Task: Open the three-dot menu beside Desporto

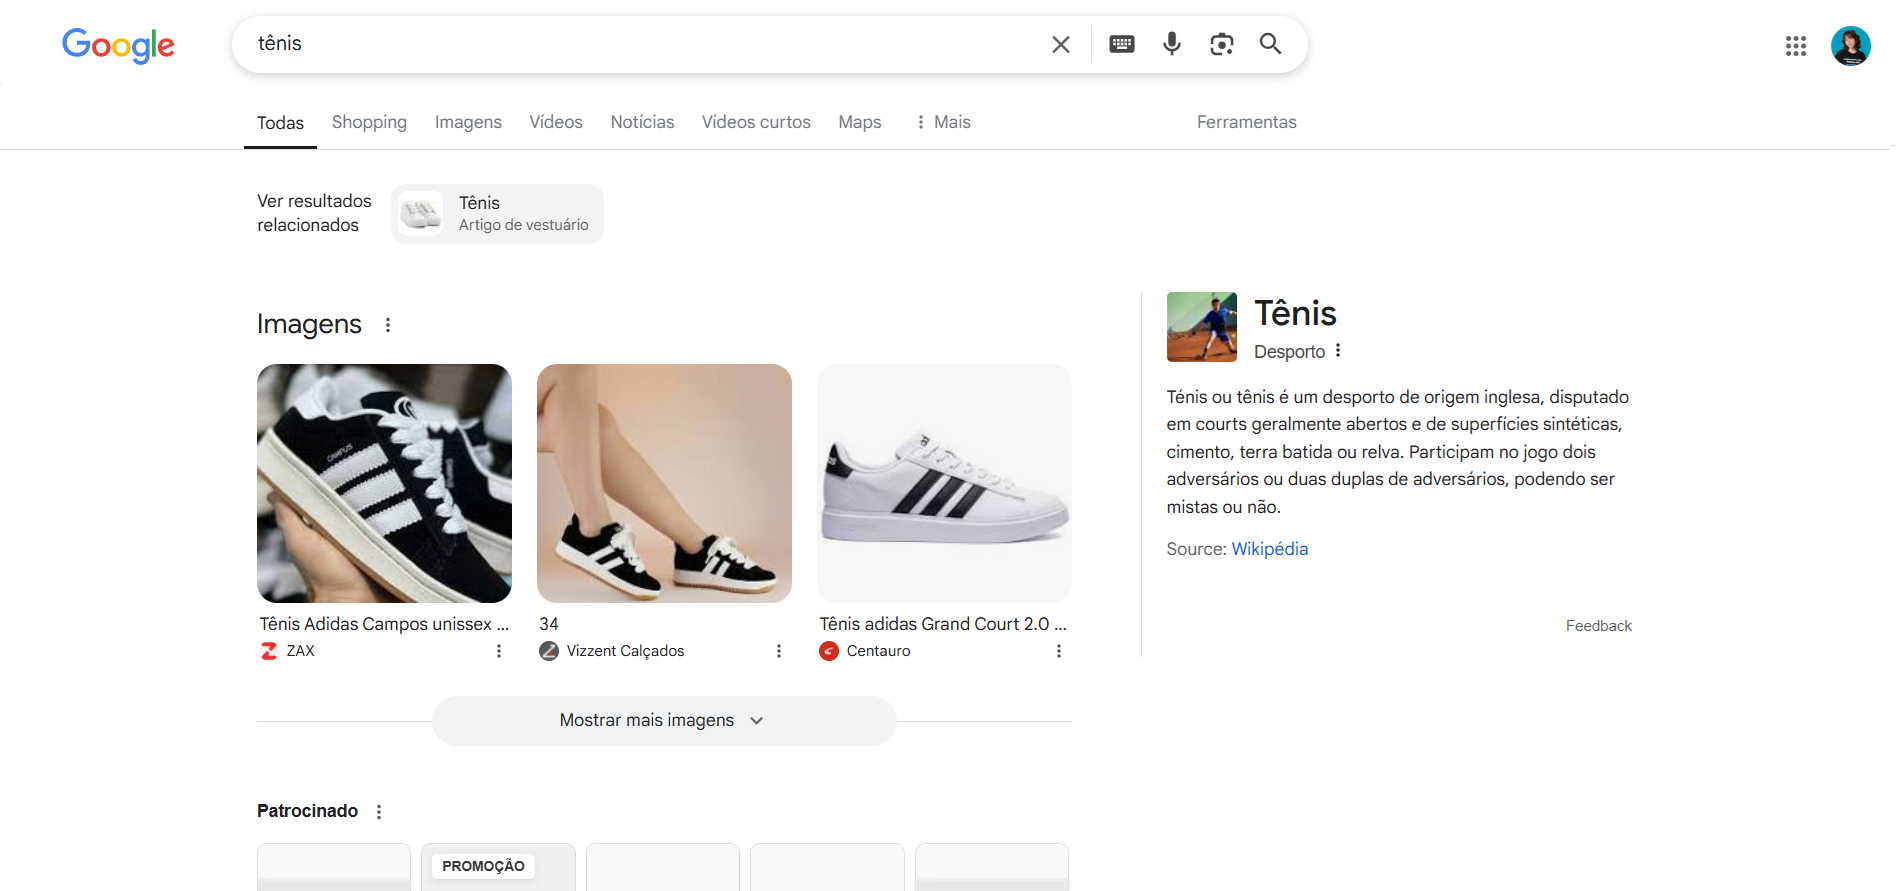Action: click(x=1338, y=350)
